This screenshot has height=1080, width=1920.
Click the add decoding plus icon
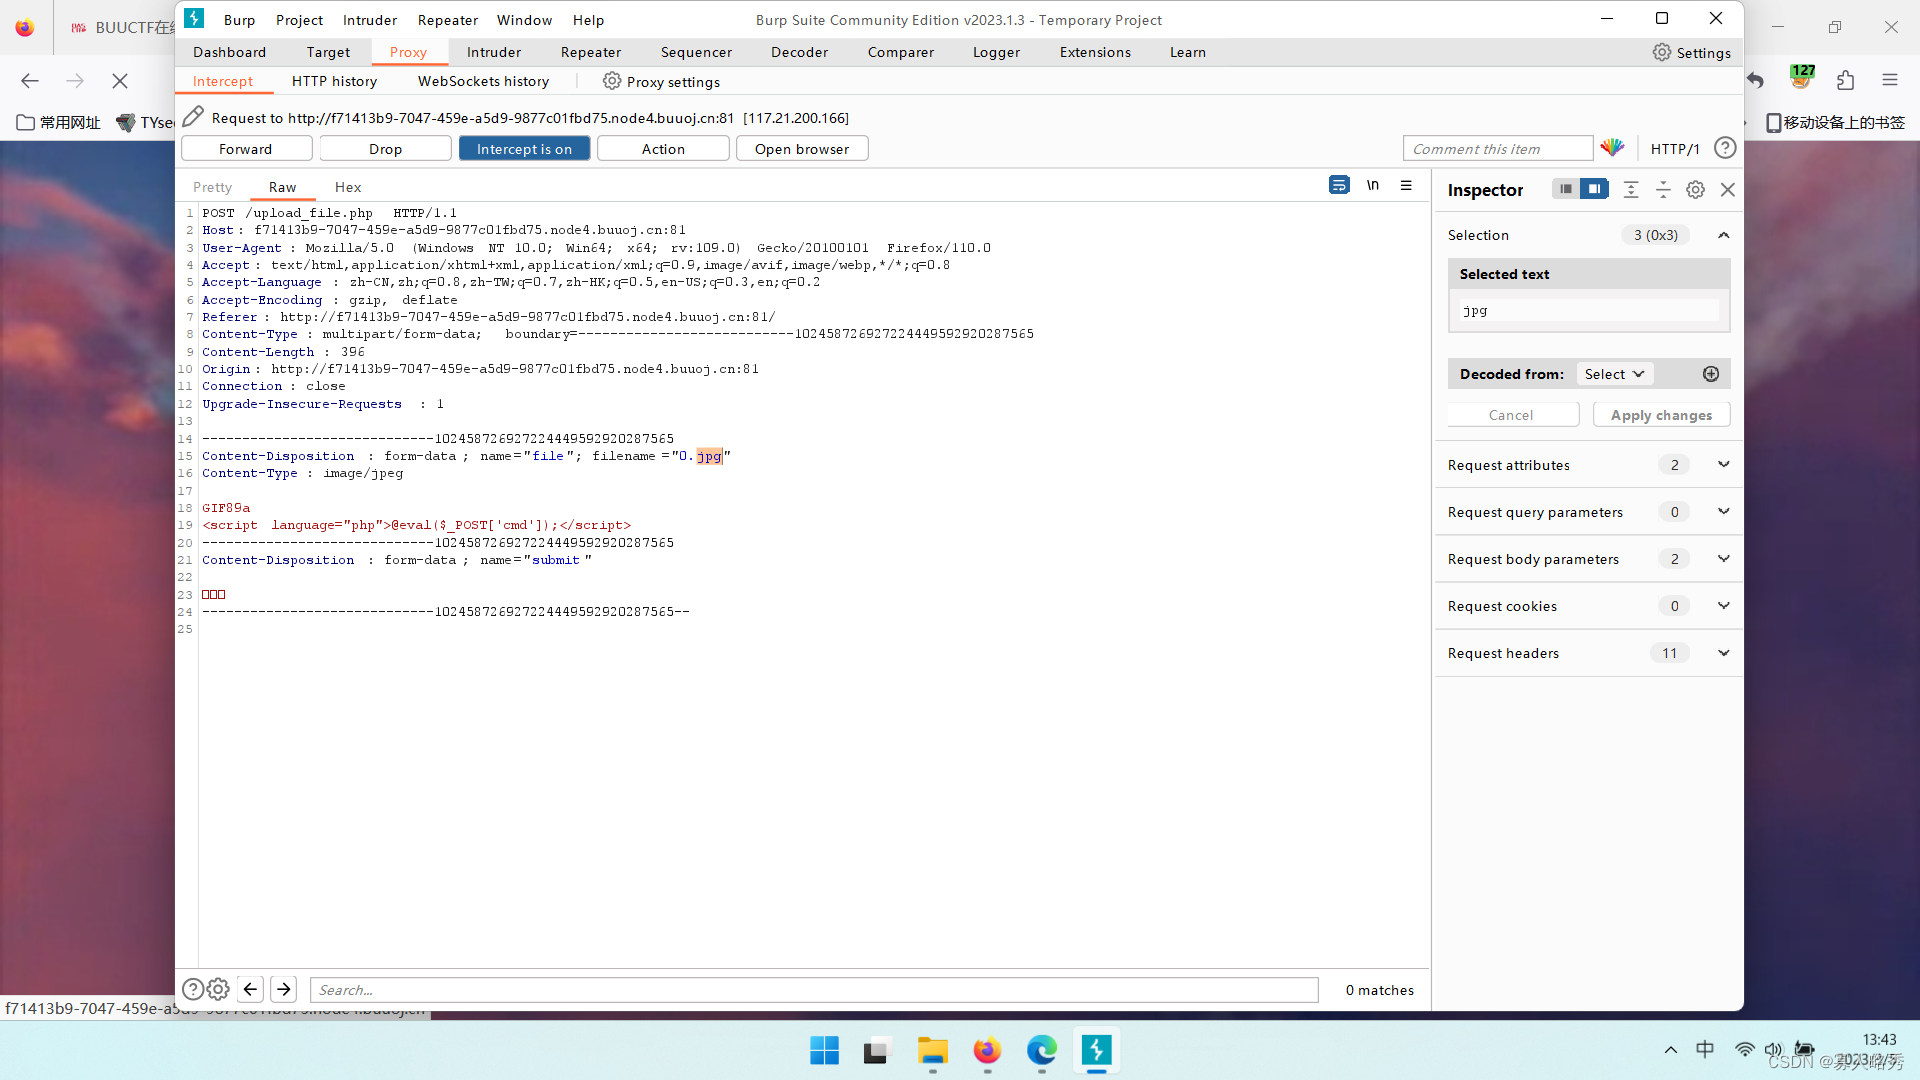[1711, 374]
